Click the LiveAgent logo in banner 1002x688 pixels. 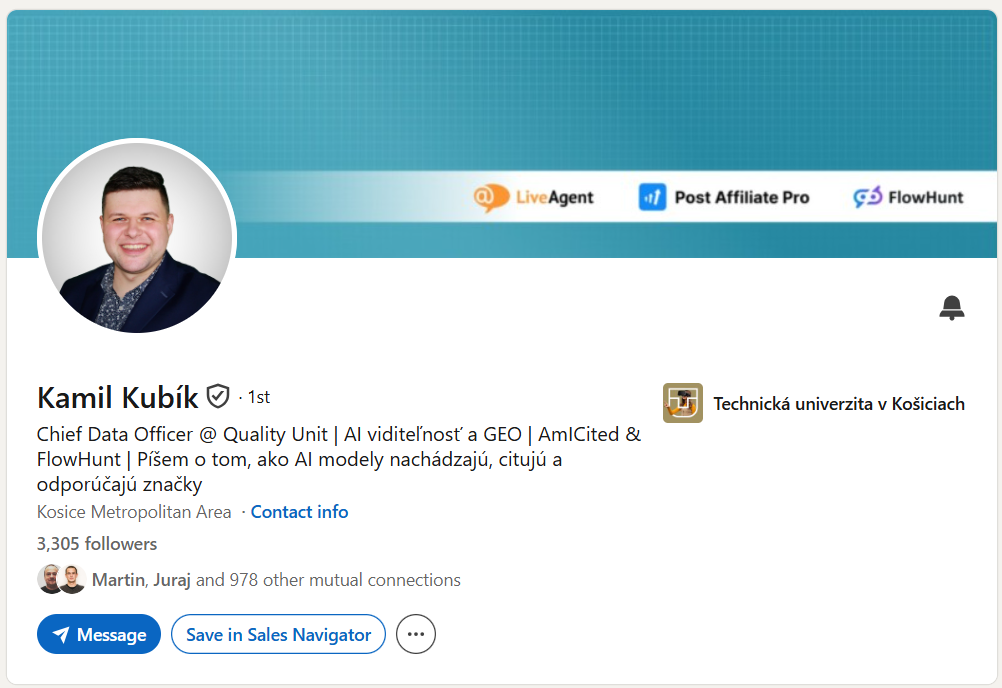[534, 197]
